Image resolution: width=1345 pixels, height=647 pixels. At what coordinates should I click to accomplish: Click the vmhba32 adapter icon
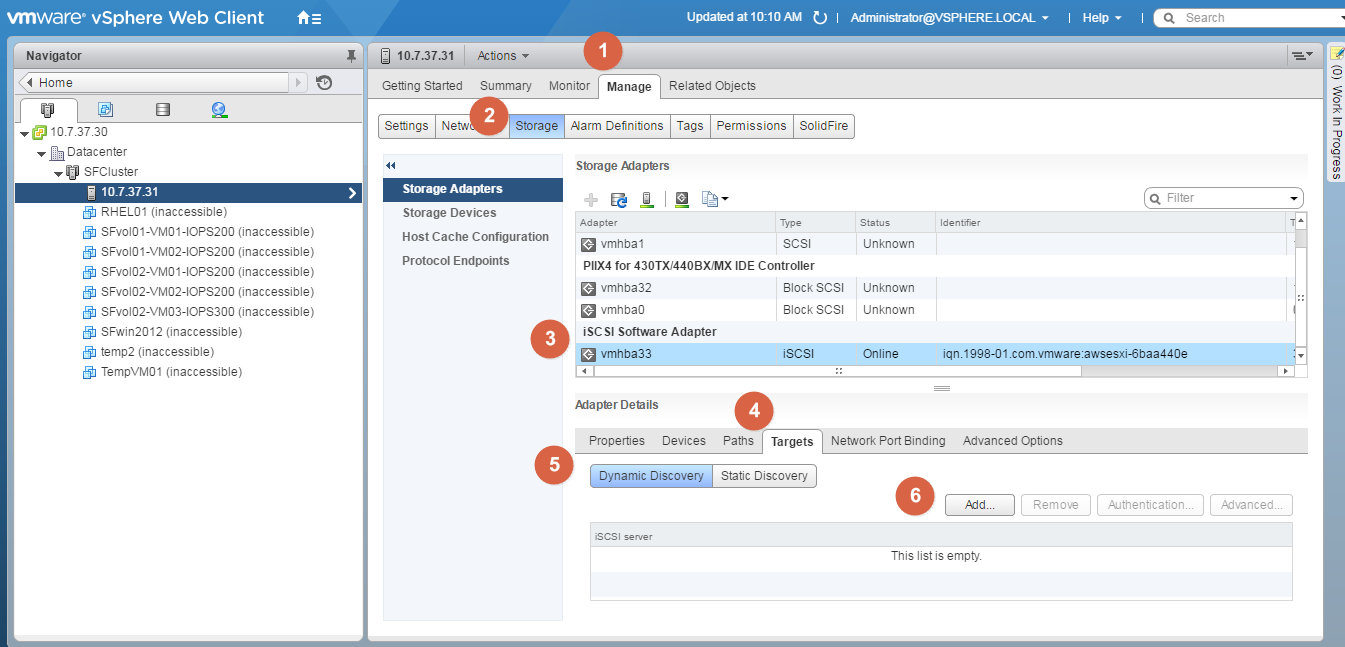click(588, 288)
